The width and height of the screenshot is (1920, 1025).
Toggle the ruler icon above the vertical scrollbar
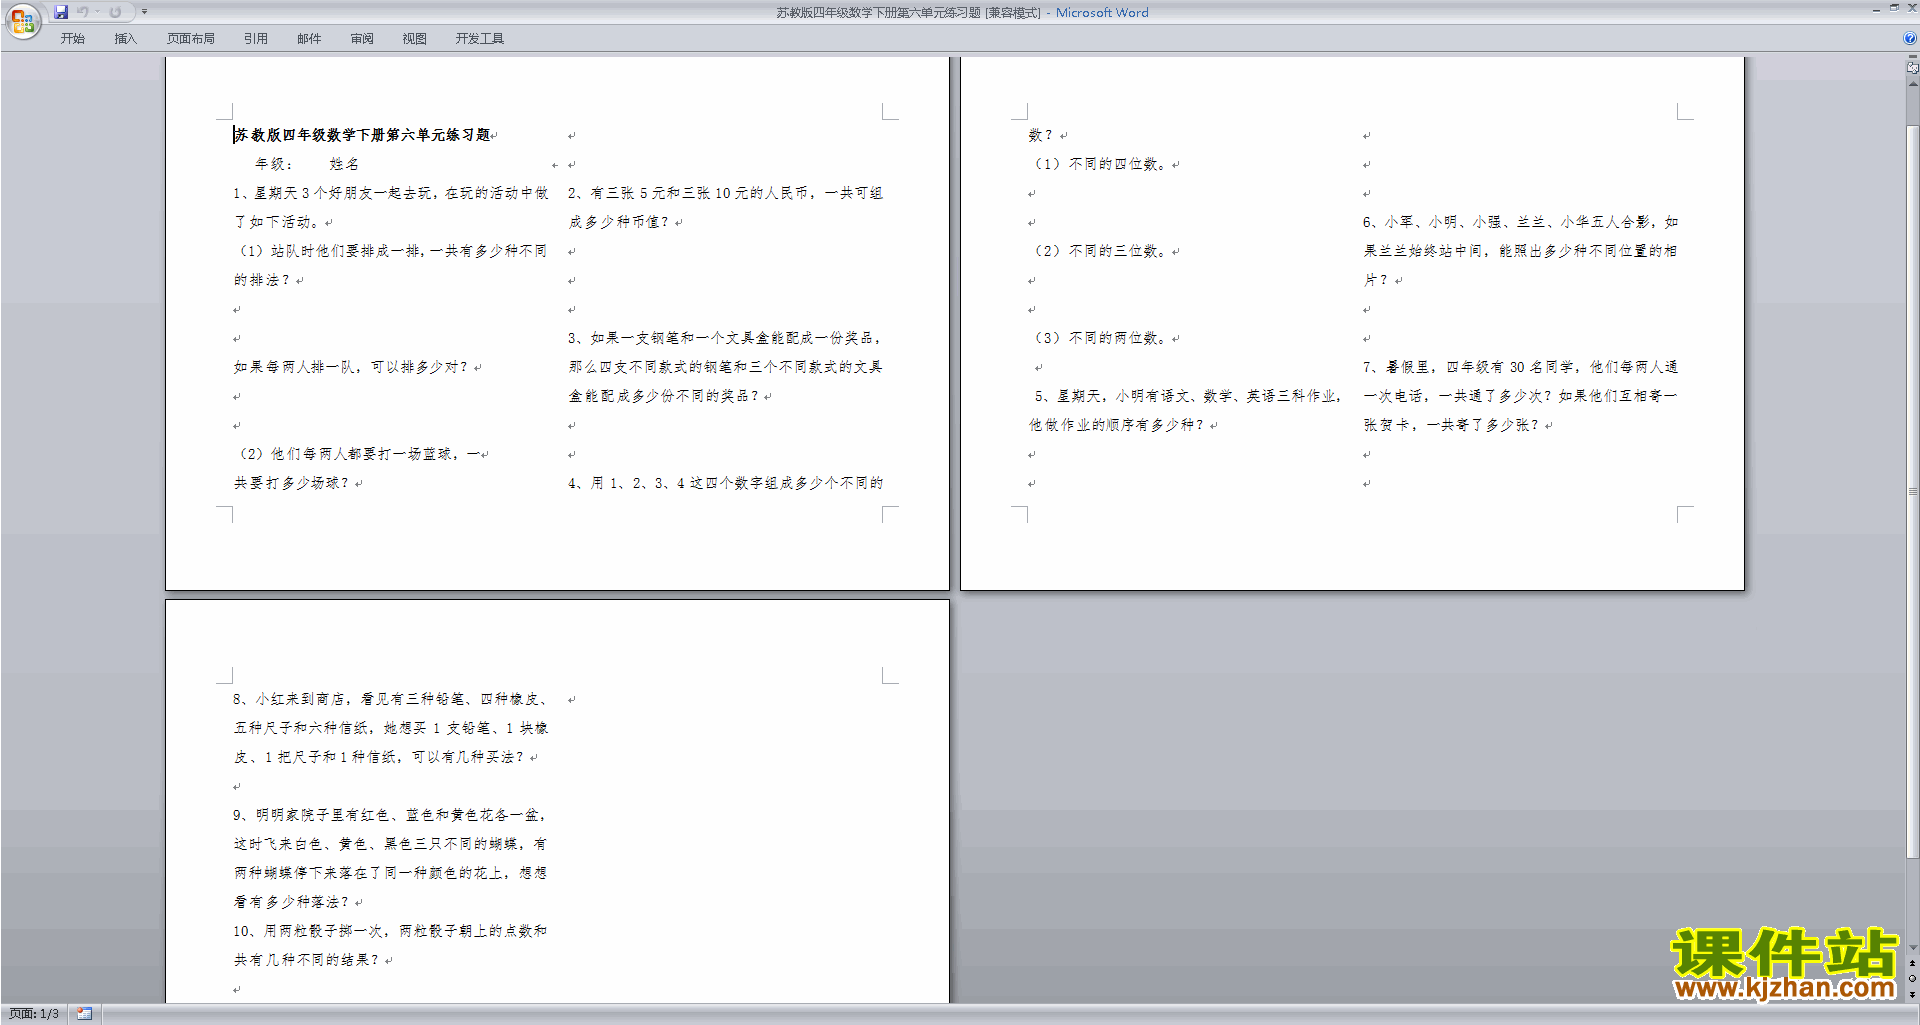1912,67
